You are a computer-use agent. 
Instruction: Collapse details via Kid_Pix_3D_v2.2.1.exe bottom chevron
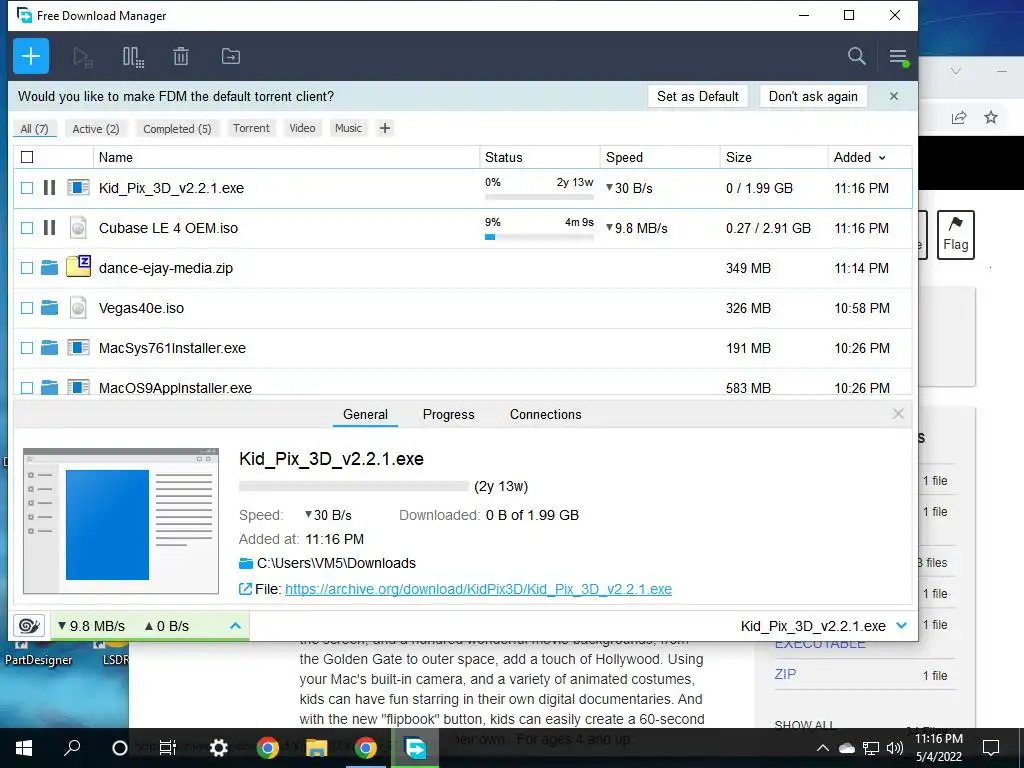pyautogui.click(x=902, y=626)
